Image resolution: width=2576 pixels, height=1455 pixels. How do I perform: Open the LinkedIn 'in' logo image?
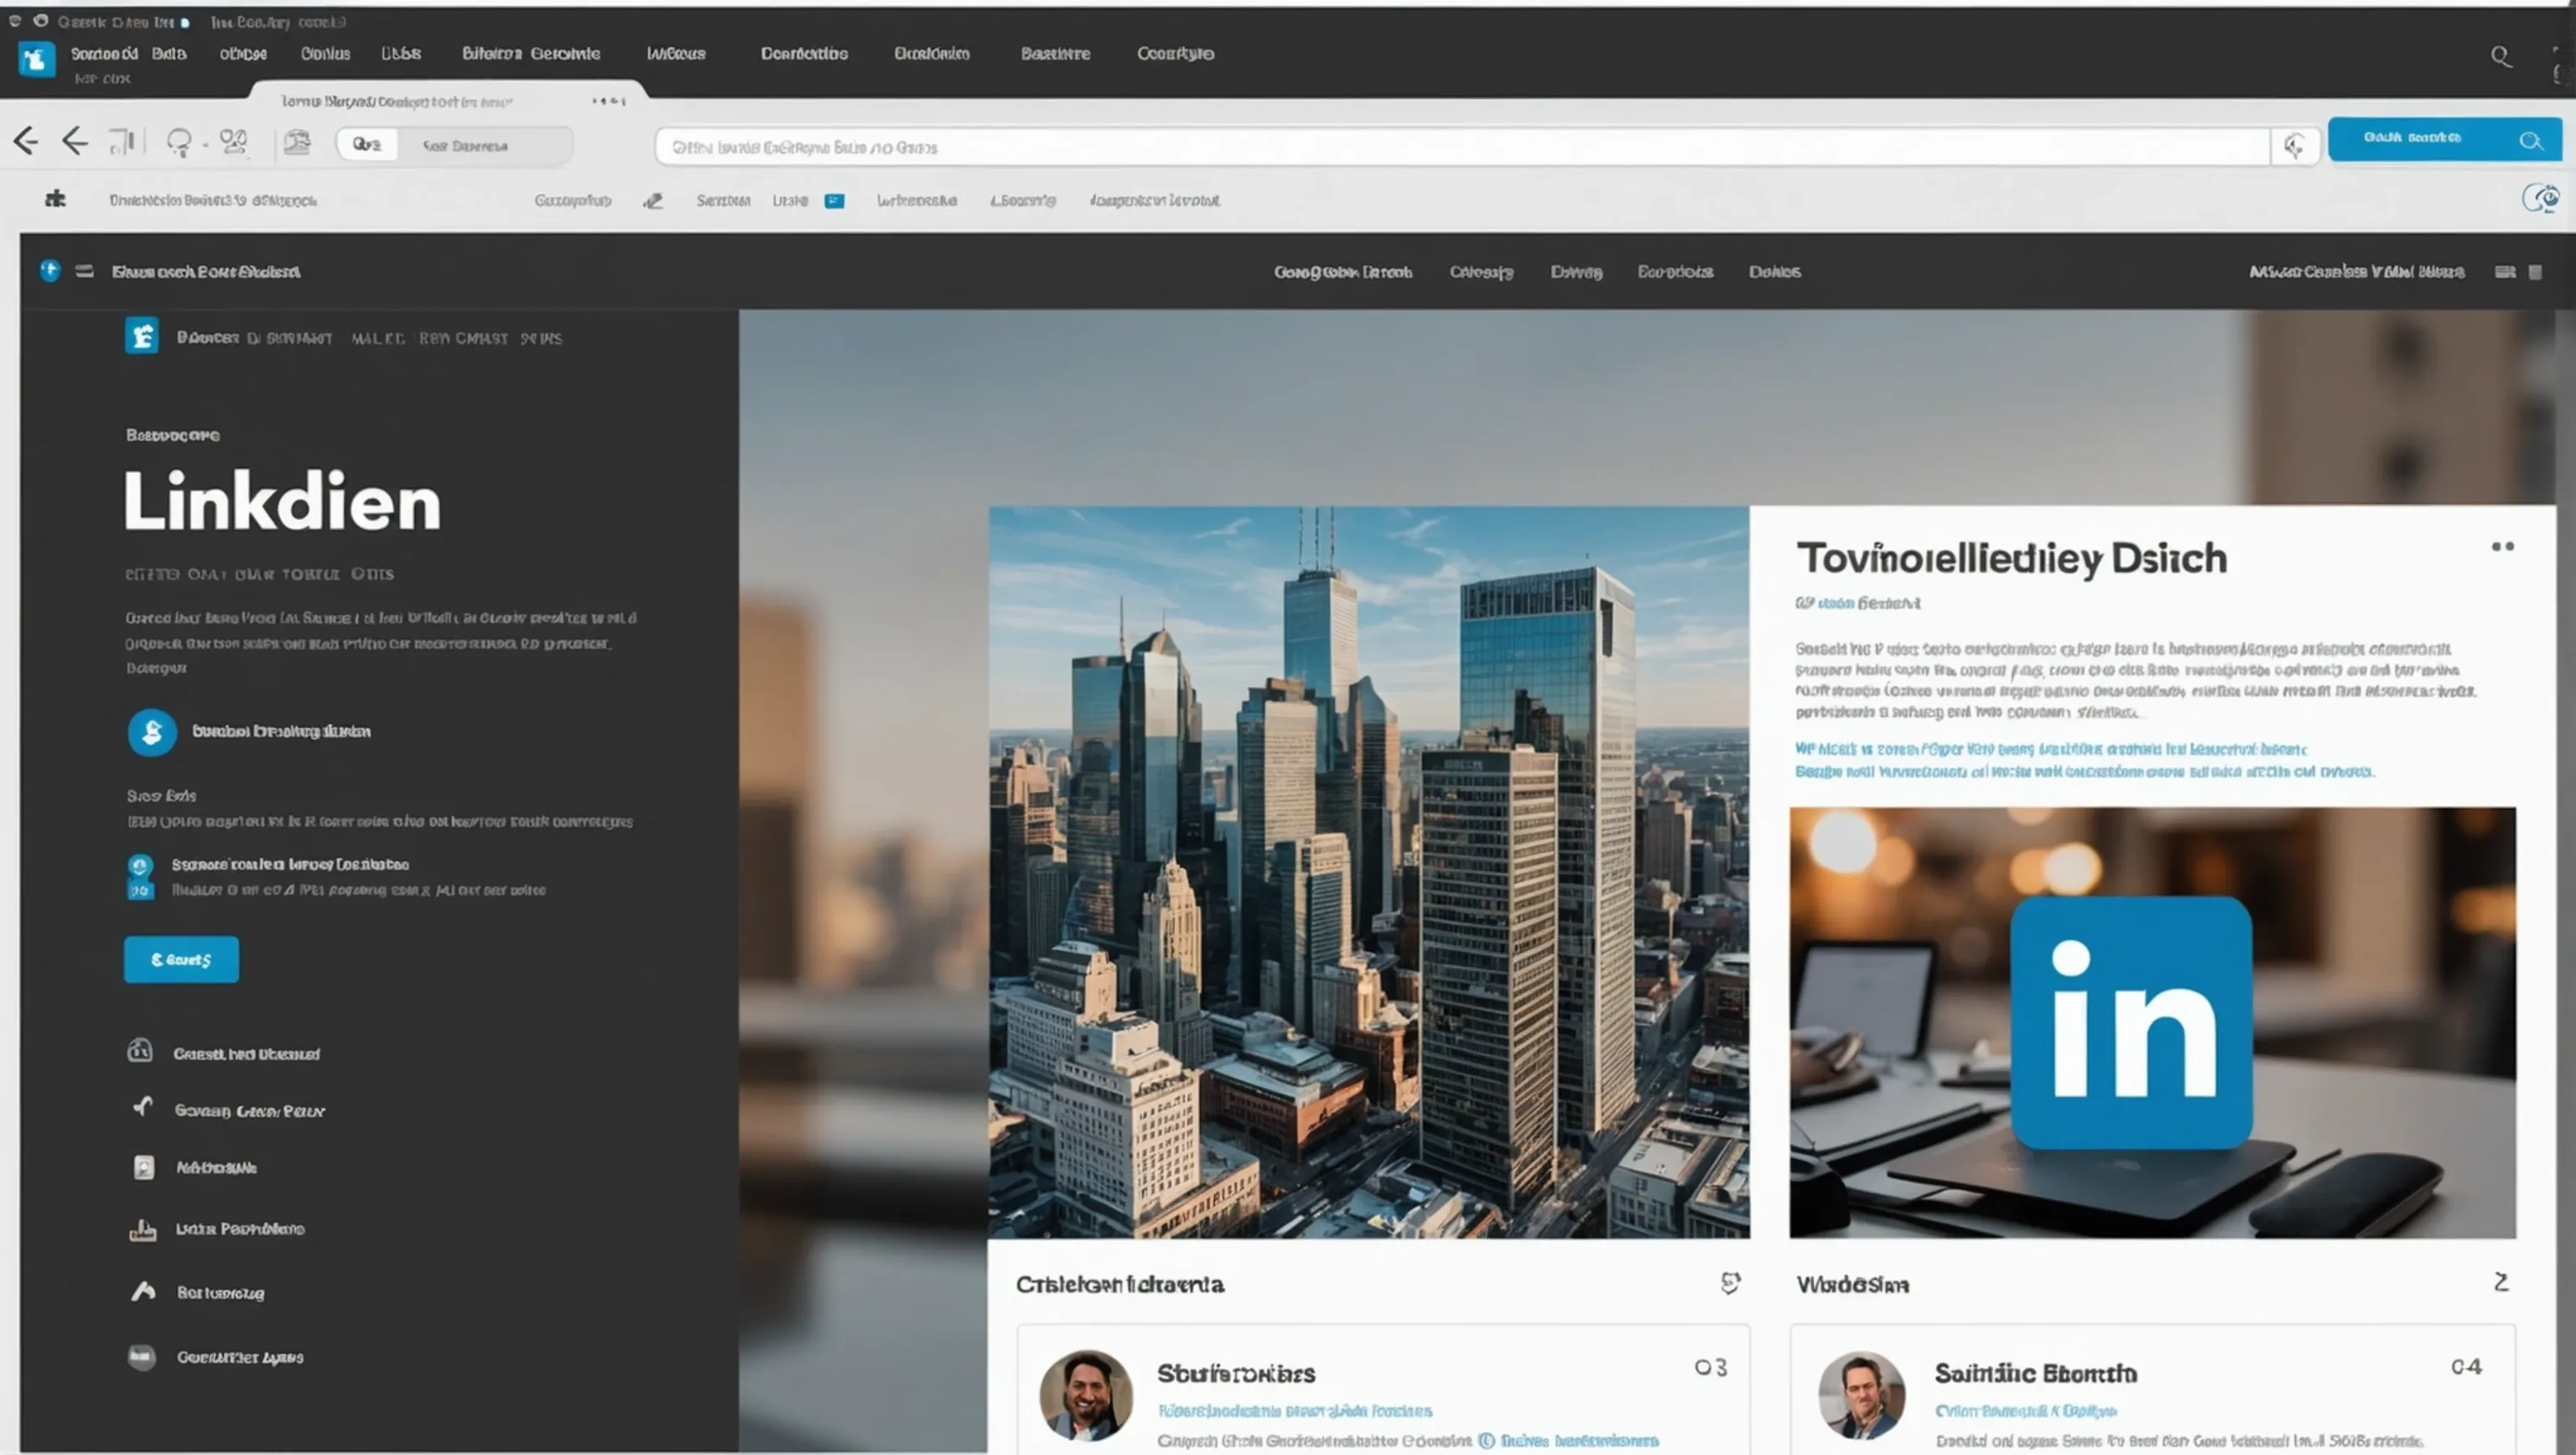(x=2152, y=1023)
